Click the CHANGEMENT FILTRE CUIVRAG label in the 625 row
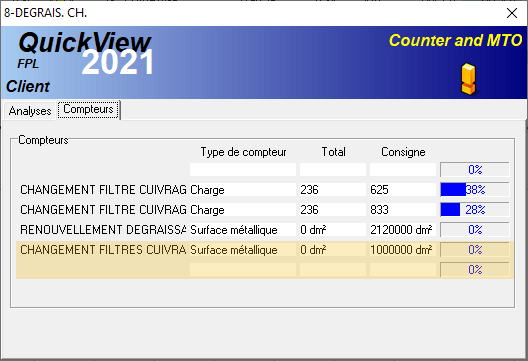Image resolution: width=528 pixels, height=361 pixels. tap(103, 190)
